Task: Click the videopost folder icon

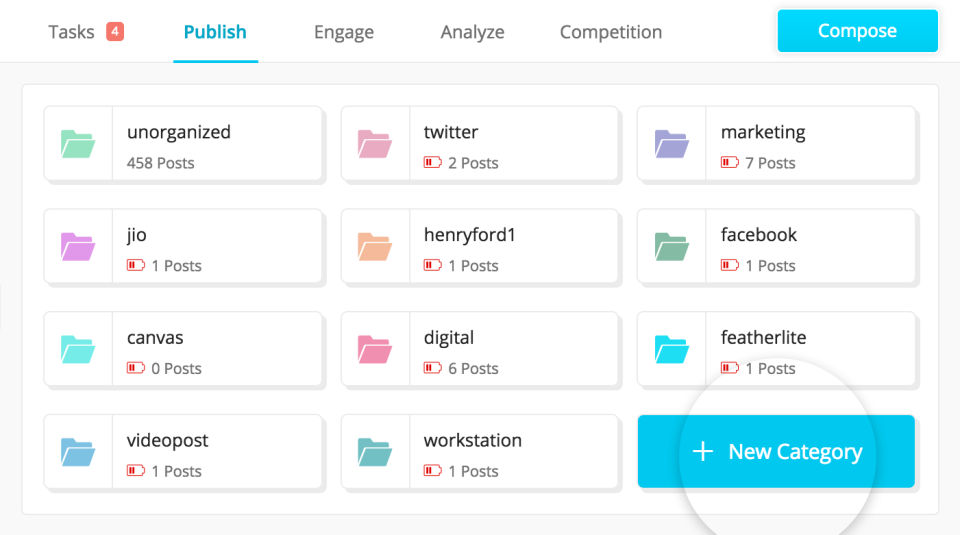Action: tap(78, 453)
